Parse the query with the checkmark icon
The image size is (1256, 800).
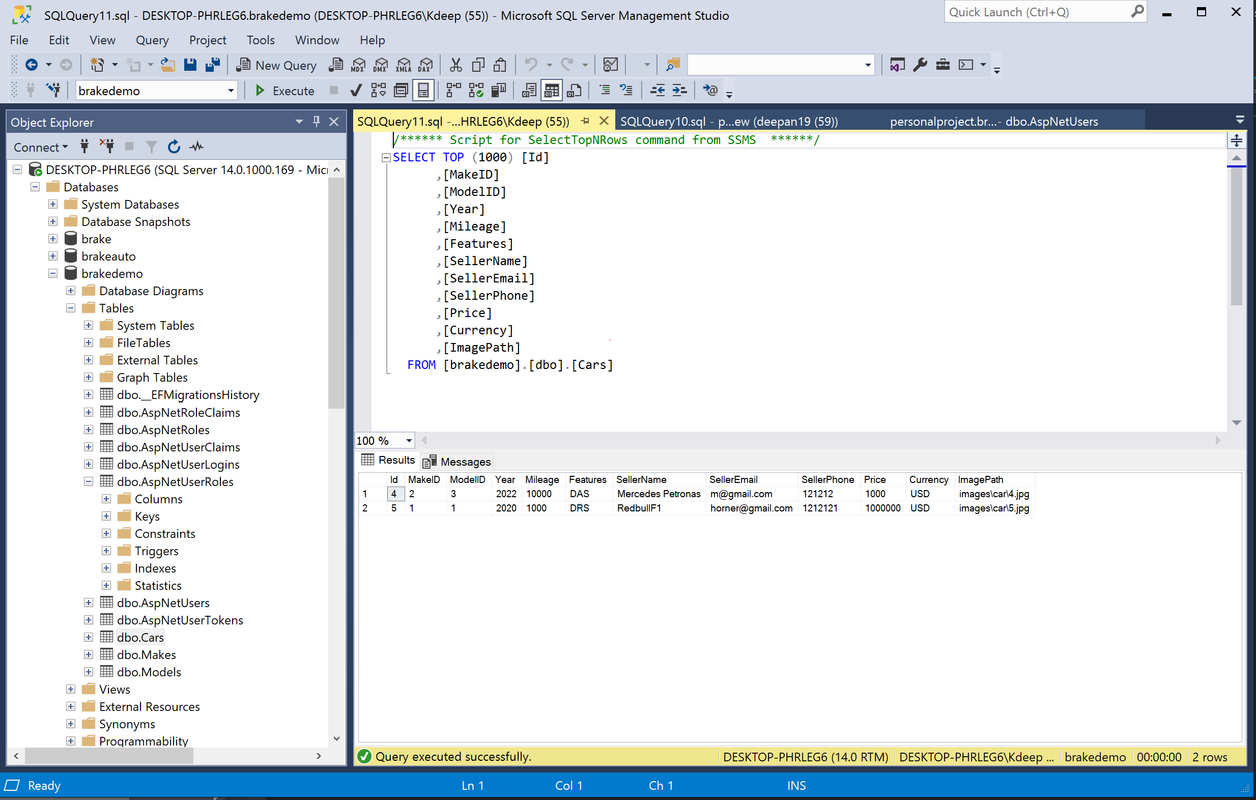tap(353, 90)
